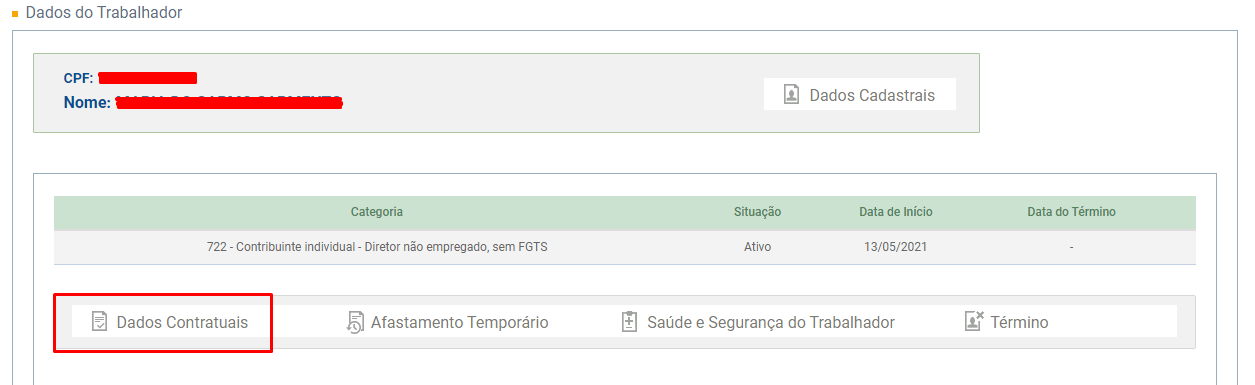Click the Término person-with-X icon
Image resolution: width=1255 pixels, height=385 pixels.
click(x=974, y=321)
